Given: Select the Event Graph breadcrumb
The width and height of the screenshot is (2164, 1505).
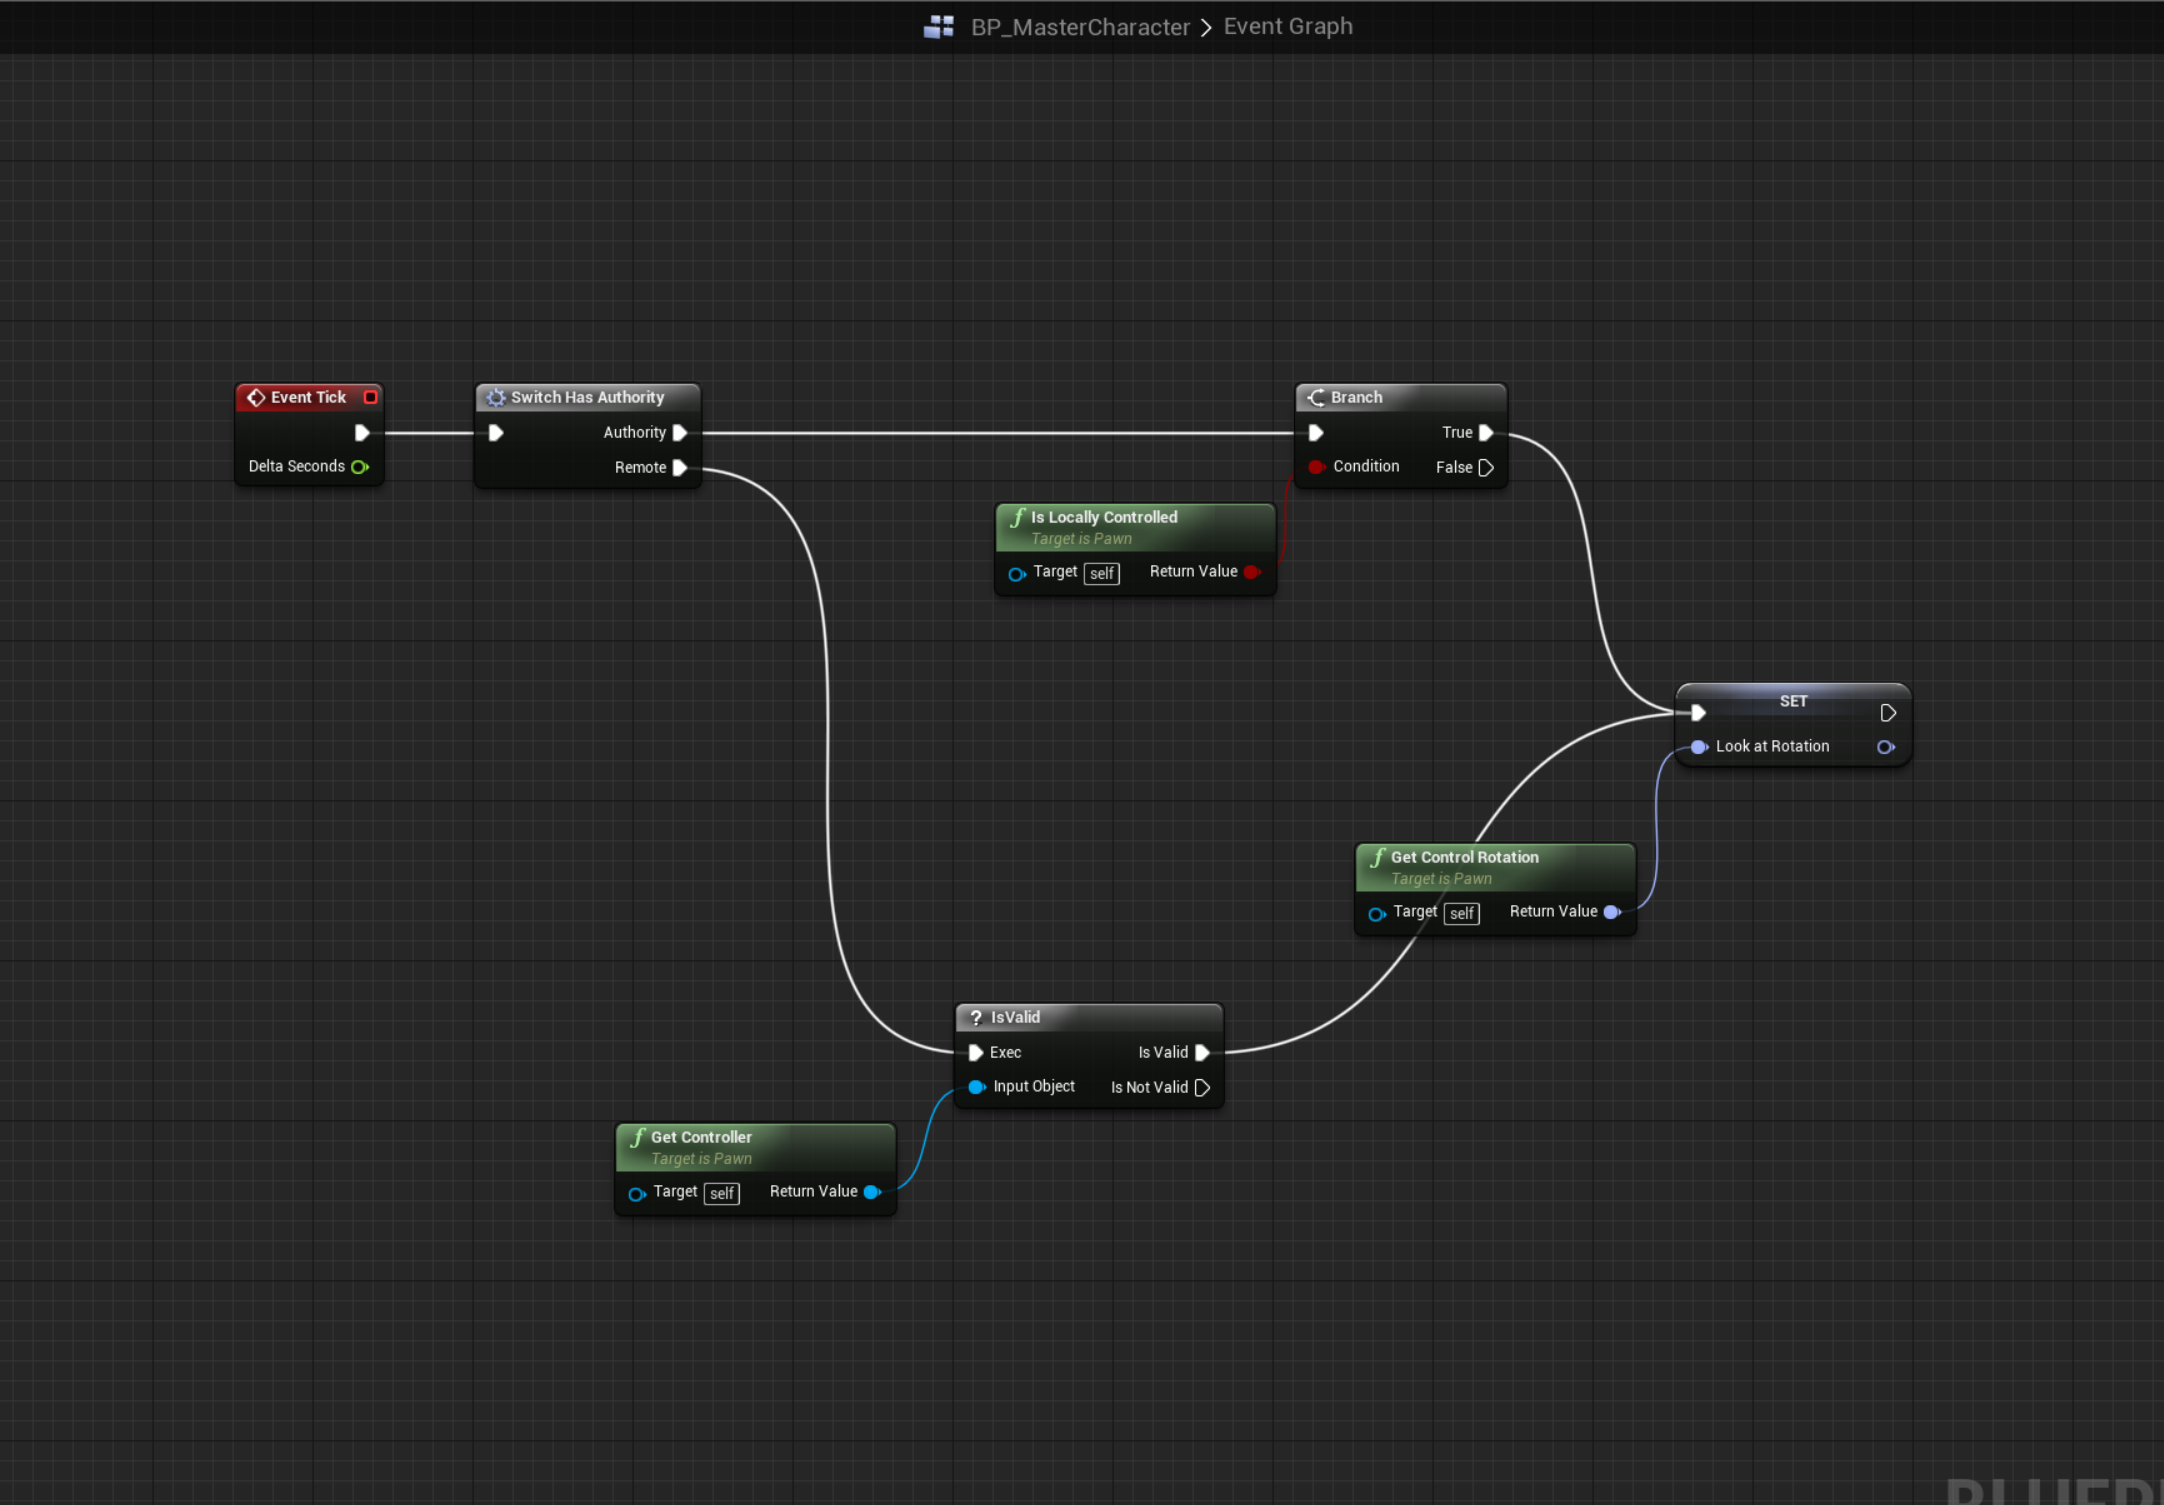Looking at the screenshot, I should point(1288,27).
